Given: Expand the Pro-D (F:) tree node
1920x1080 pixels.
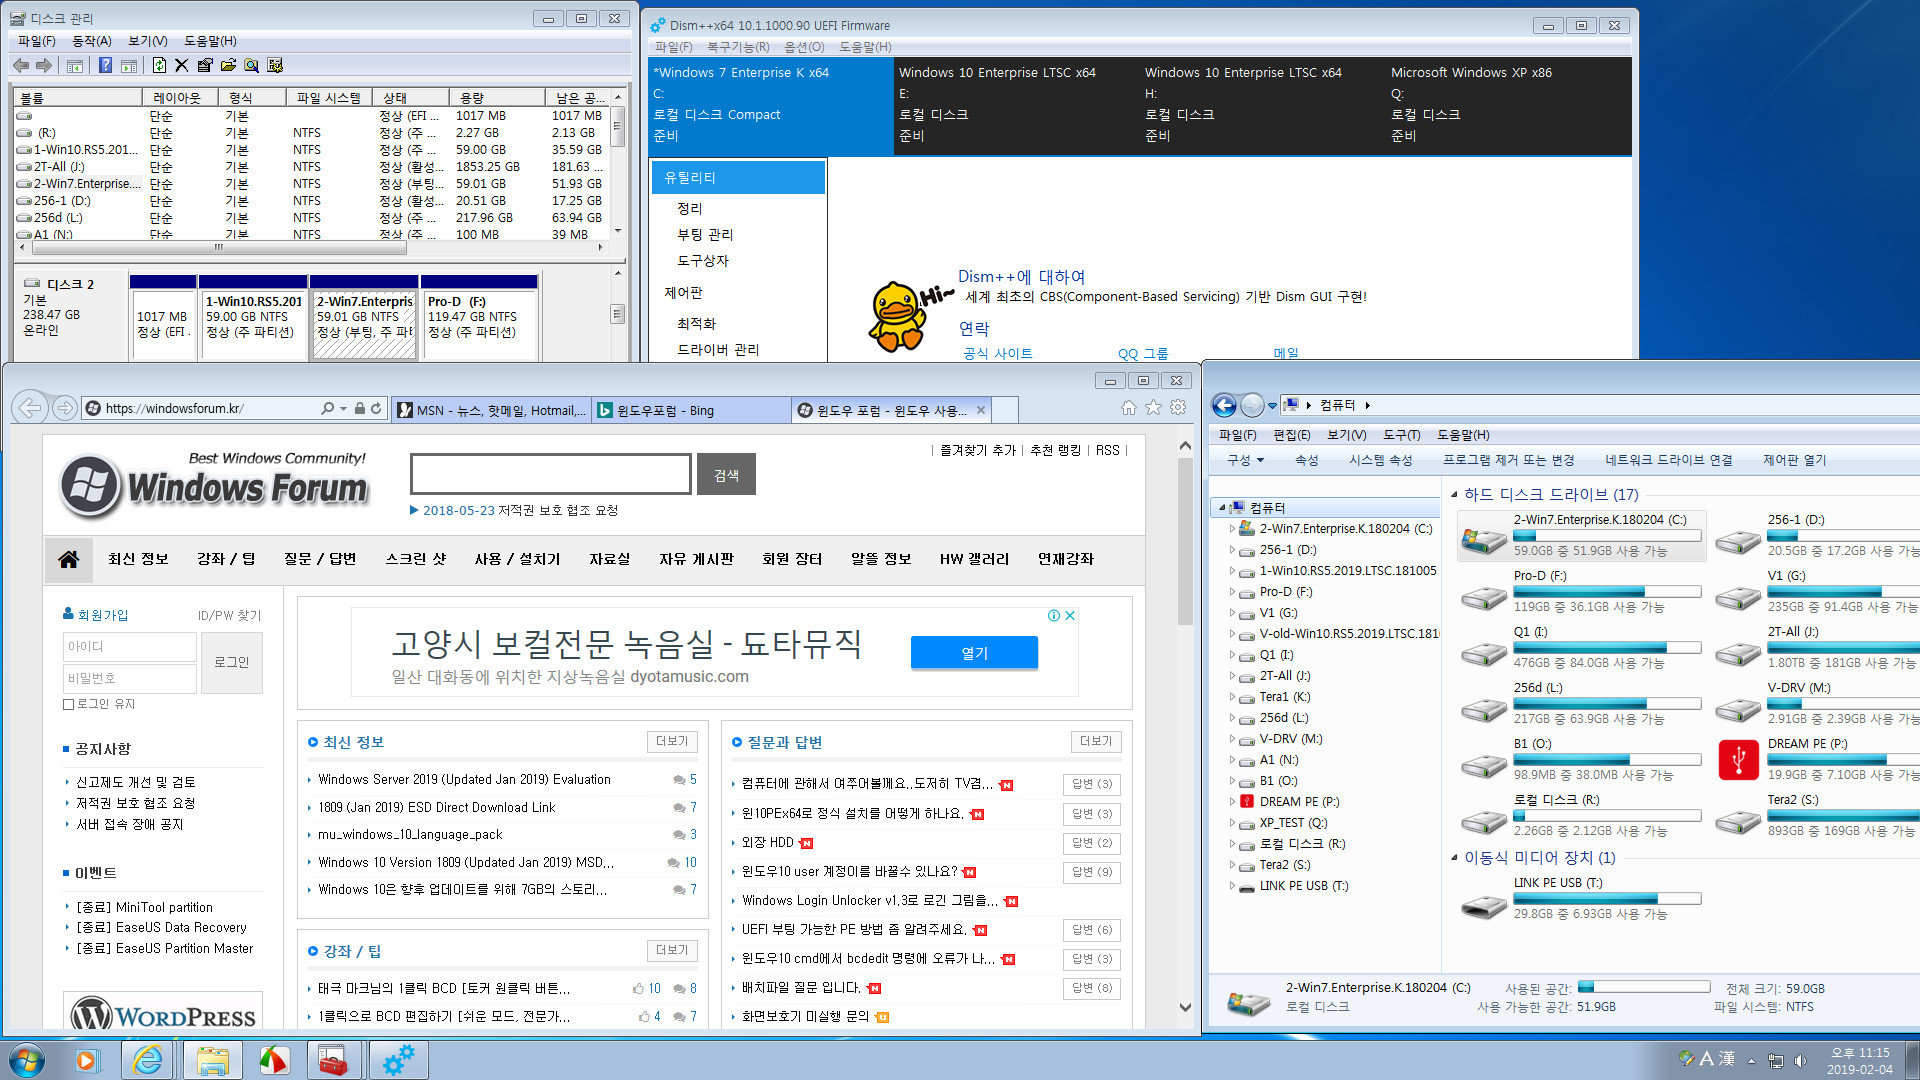Looking at the screenshot, I should tap(1232, 592).
